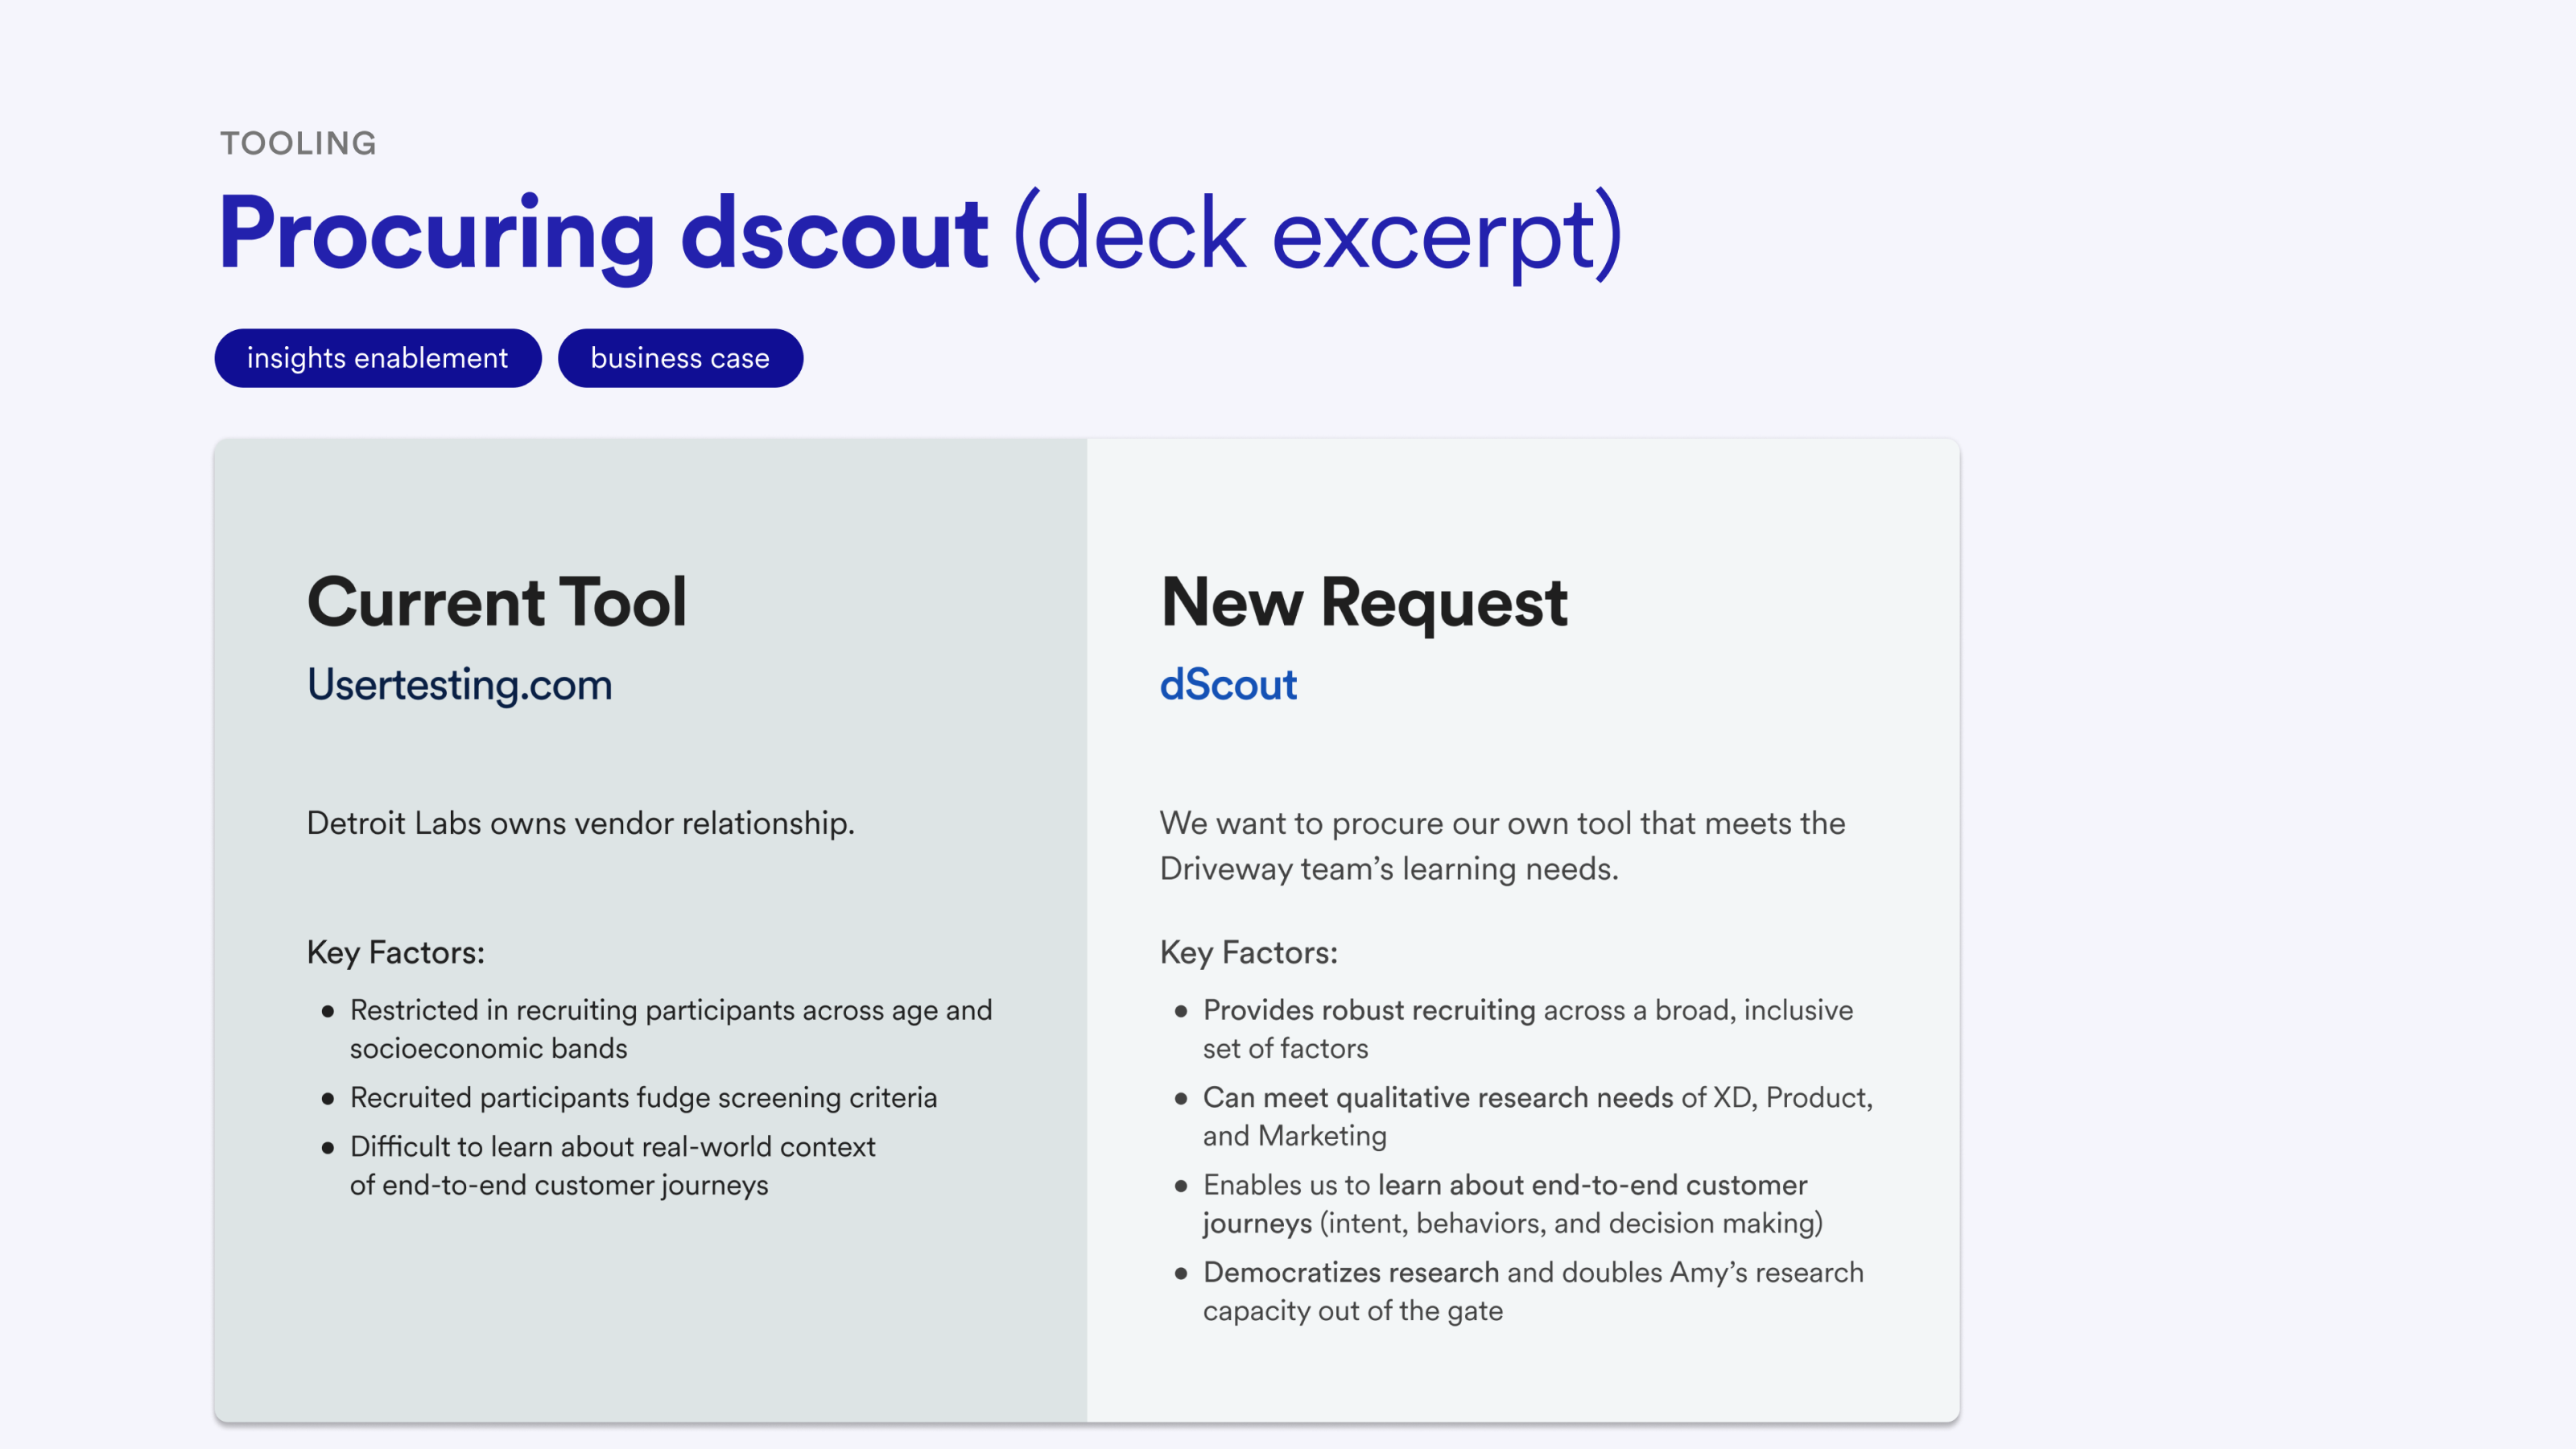Screen dimensions: 2576x1449
Task: Open the Usertesting.com link
Action: [459, 685]
